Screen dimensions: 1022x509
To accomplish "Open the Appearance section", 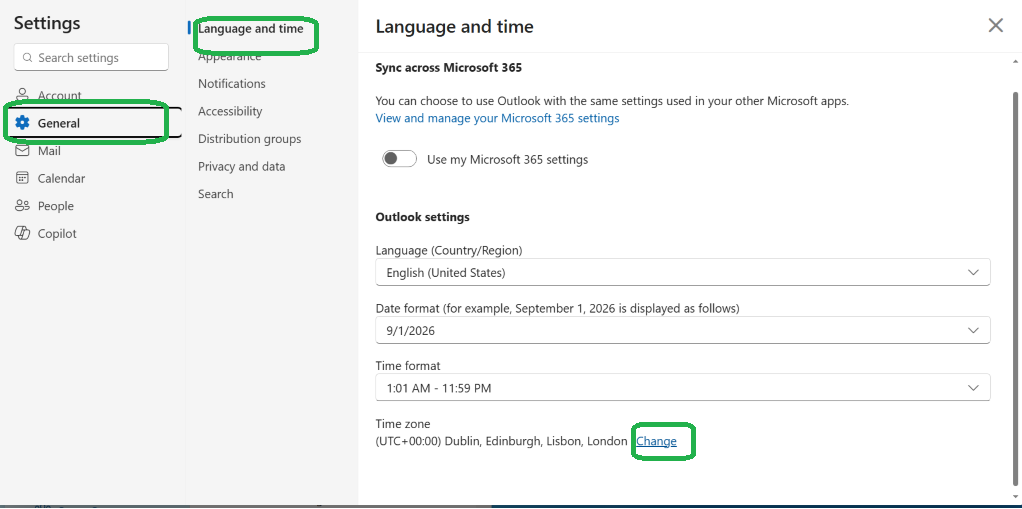I will (x=229, y=57).
